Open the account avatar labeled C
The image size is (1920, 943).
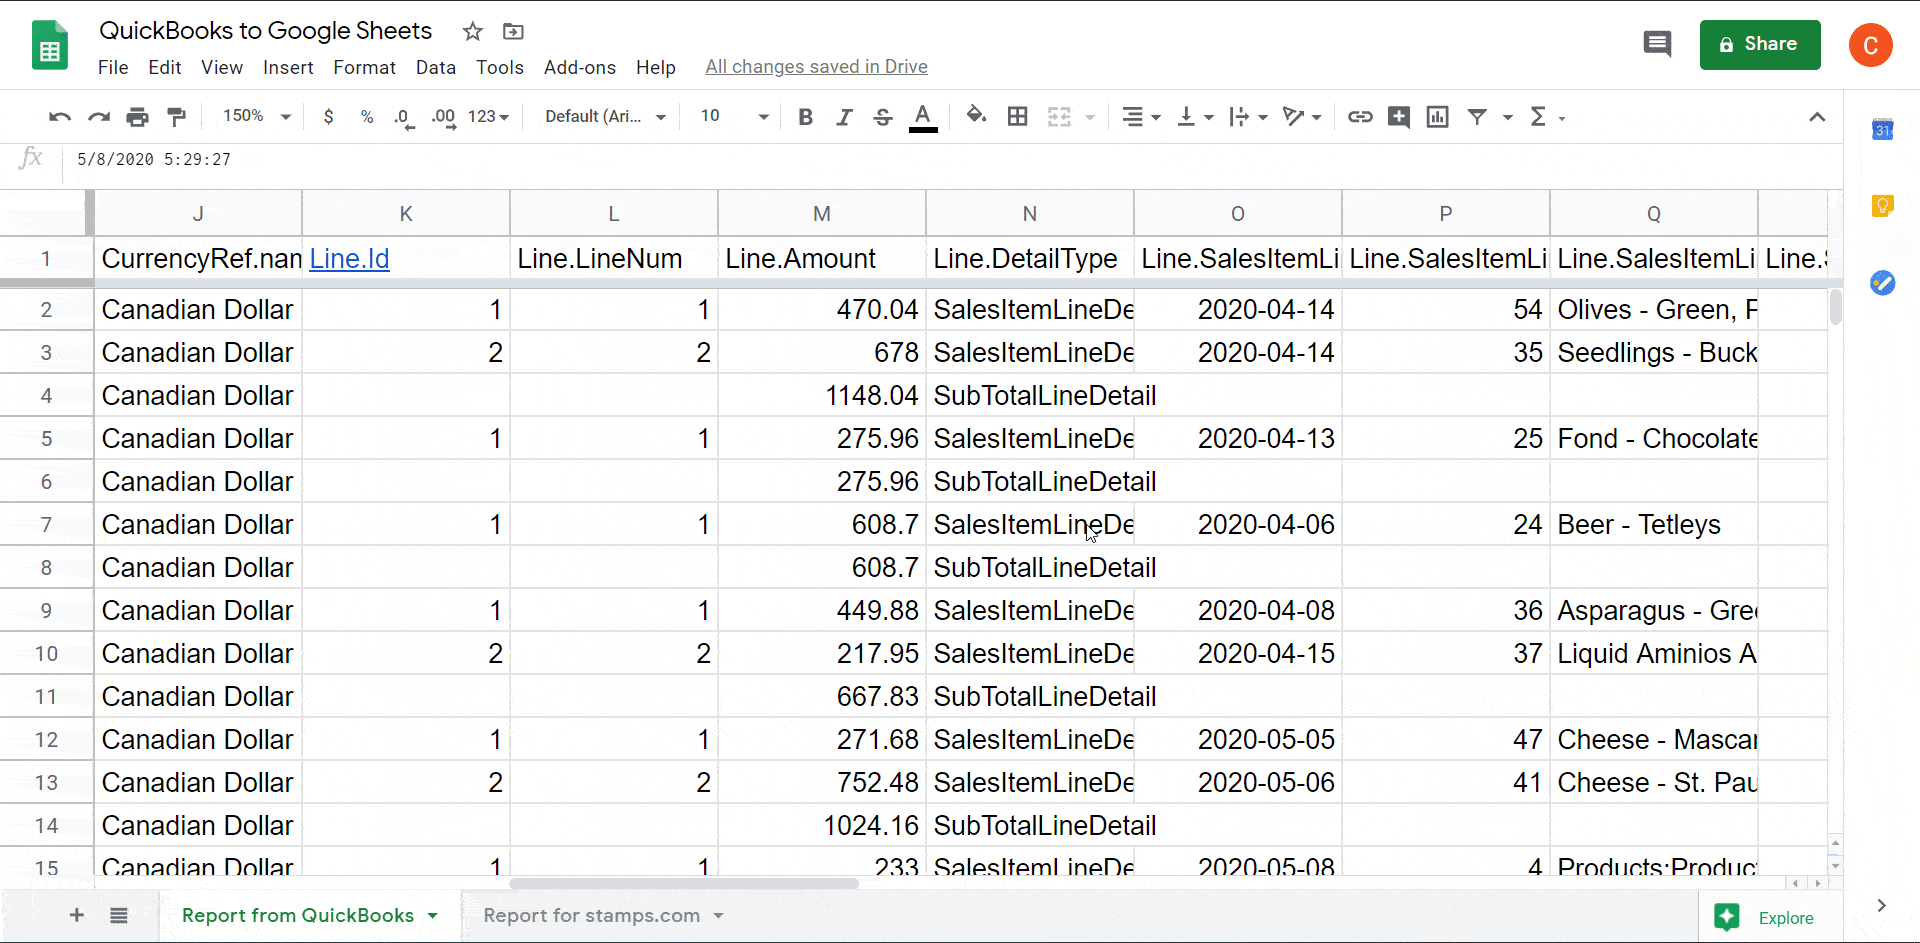click(x=1870, y=45)
